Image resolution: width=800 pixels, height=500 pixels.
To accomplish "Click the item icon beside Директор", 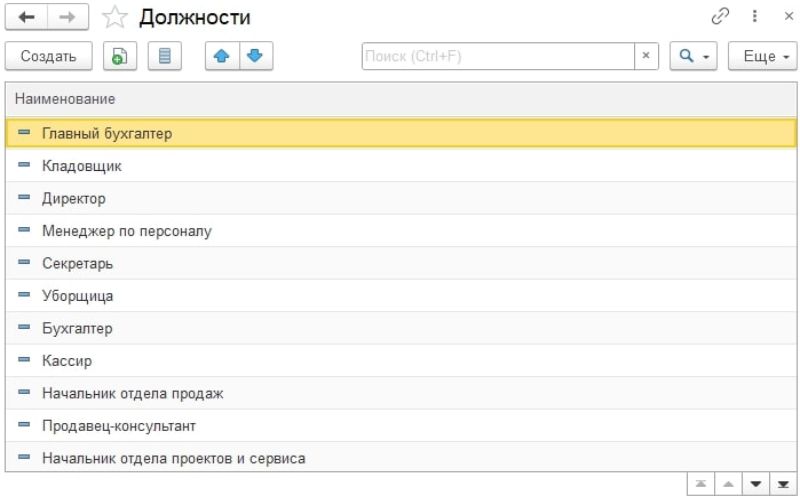I will (24, 197).
